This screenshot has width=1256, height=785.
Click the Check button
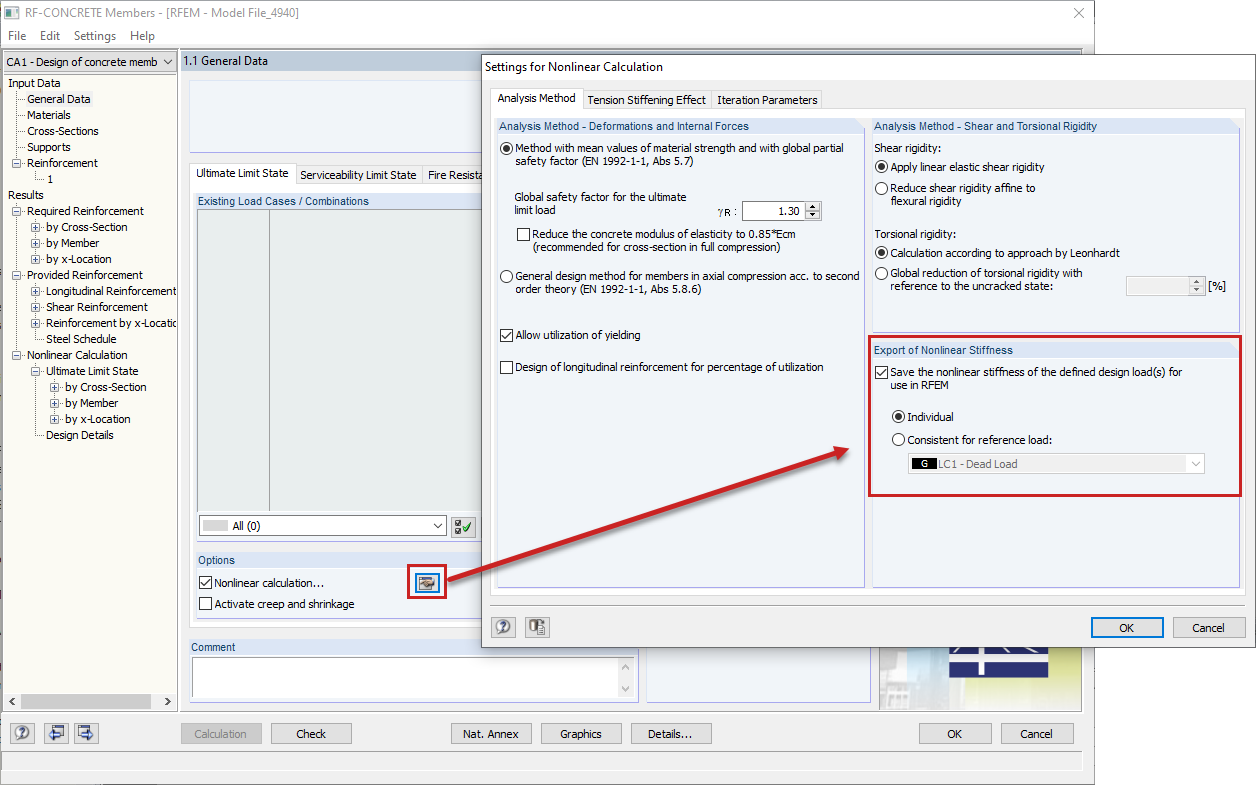(311, 733)
